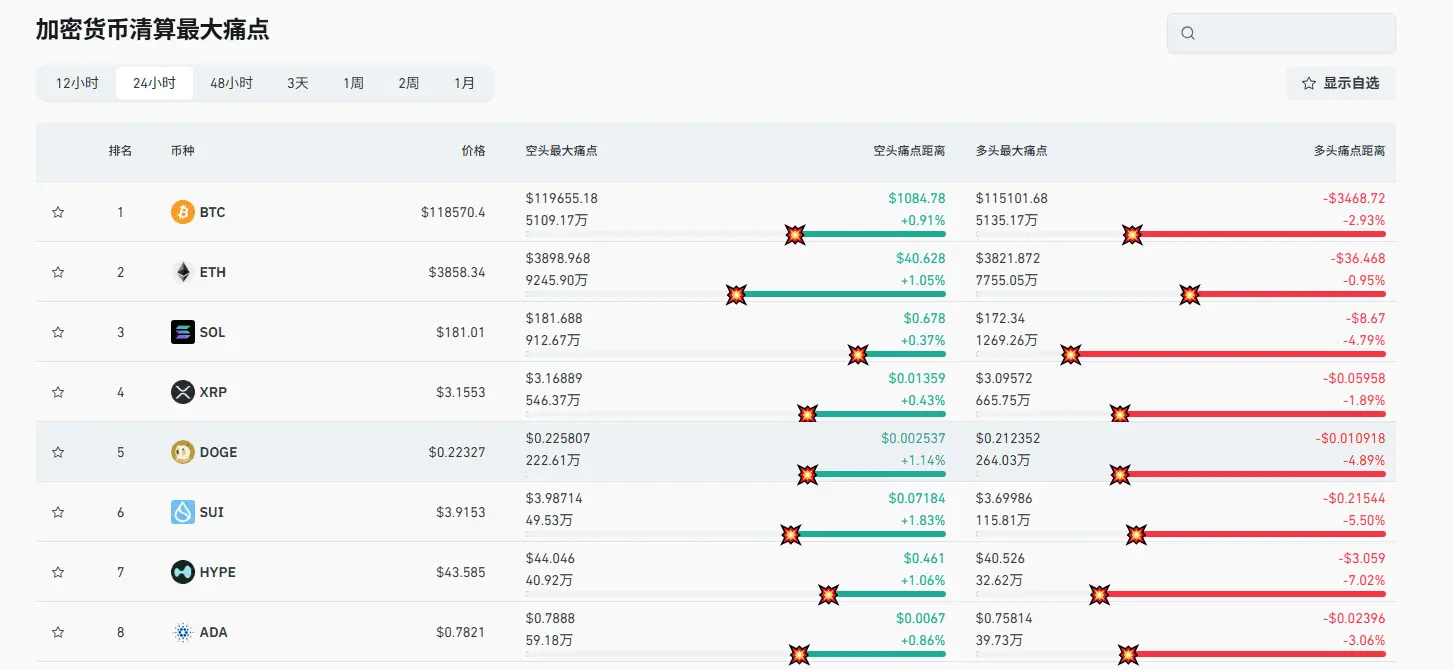This screenshot has height=670, width=1453.
Task: Click SUI short pain point explosion marker
Action: click(x=791, y=535)
